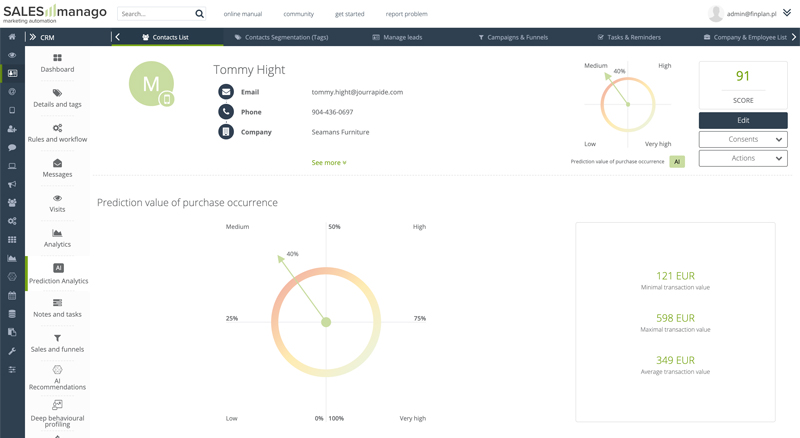Open the sliders icon in rail
The width and height of the screenshot is (800, 438).
click(x=12, y=369)
